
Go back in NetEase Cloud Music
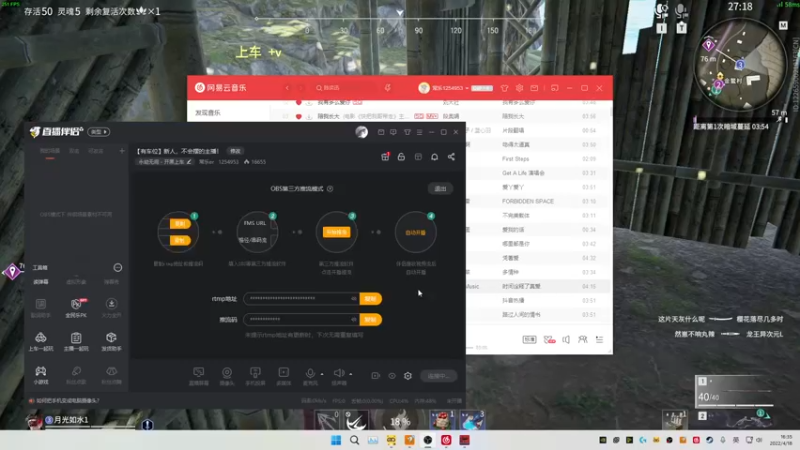287,88
